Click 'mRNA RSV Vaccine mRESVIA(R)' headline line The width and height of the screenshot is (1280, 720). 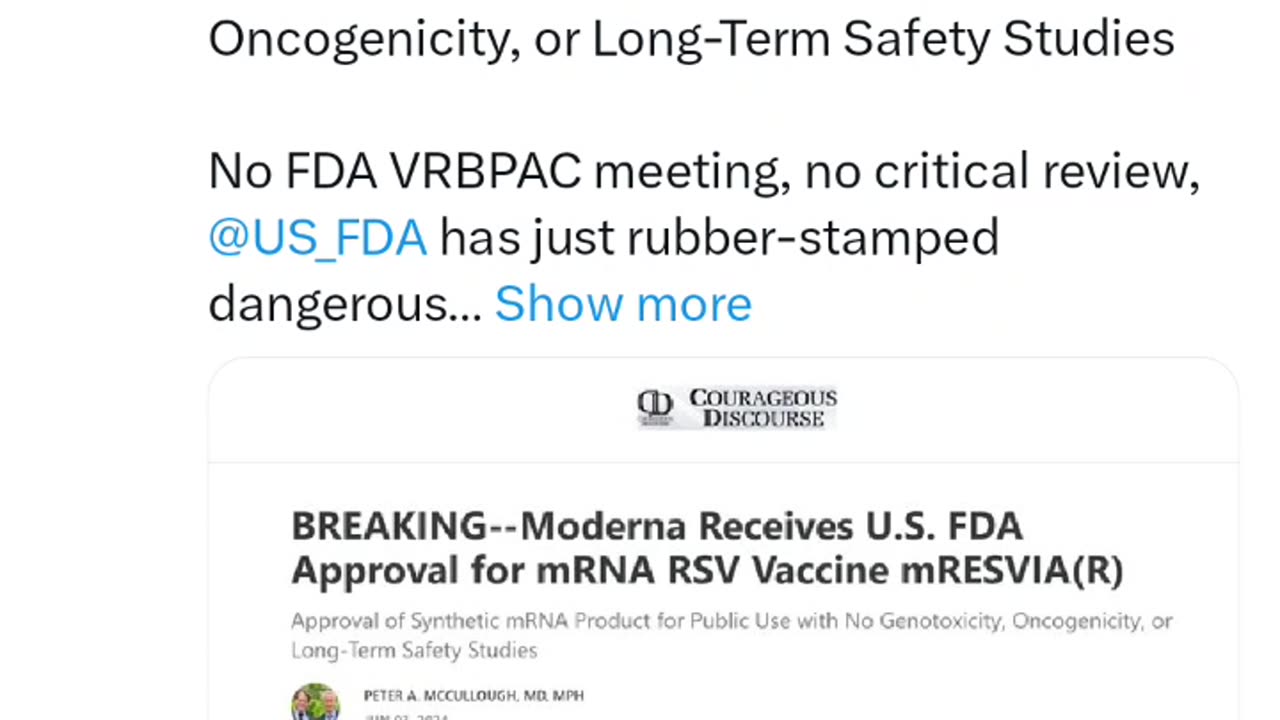[830, 569]
